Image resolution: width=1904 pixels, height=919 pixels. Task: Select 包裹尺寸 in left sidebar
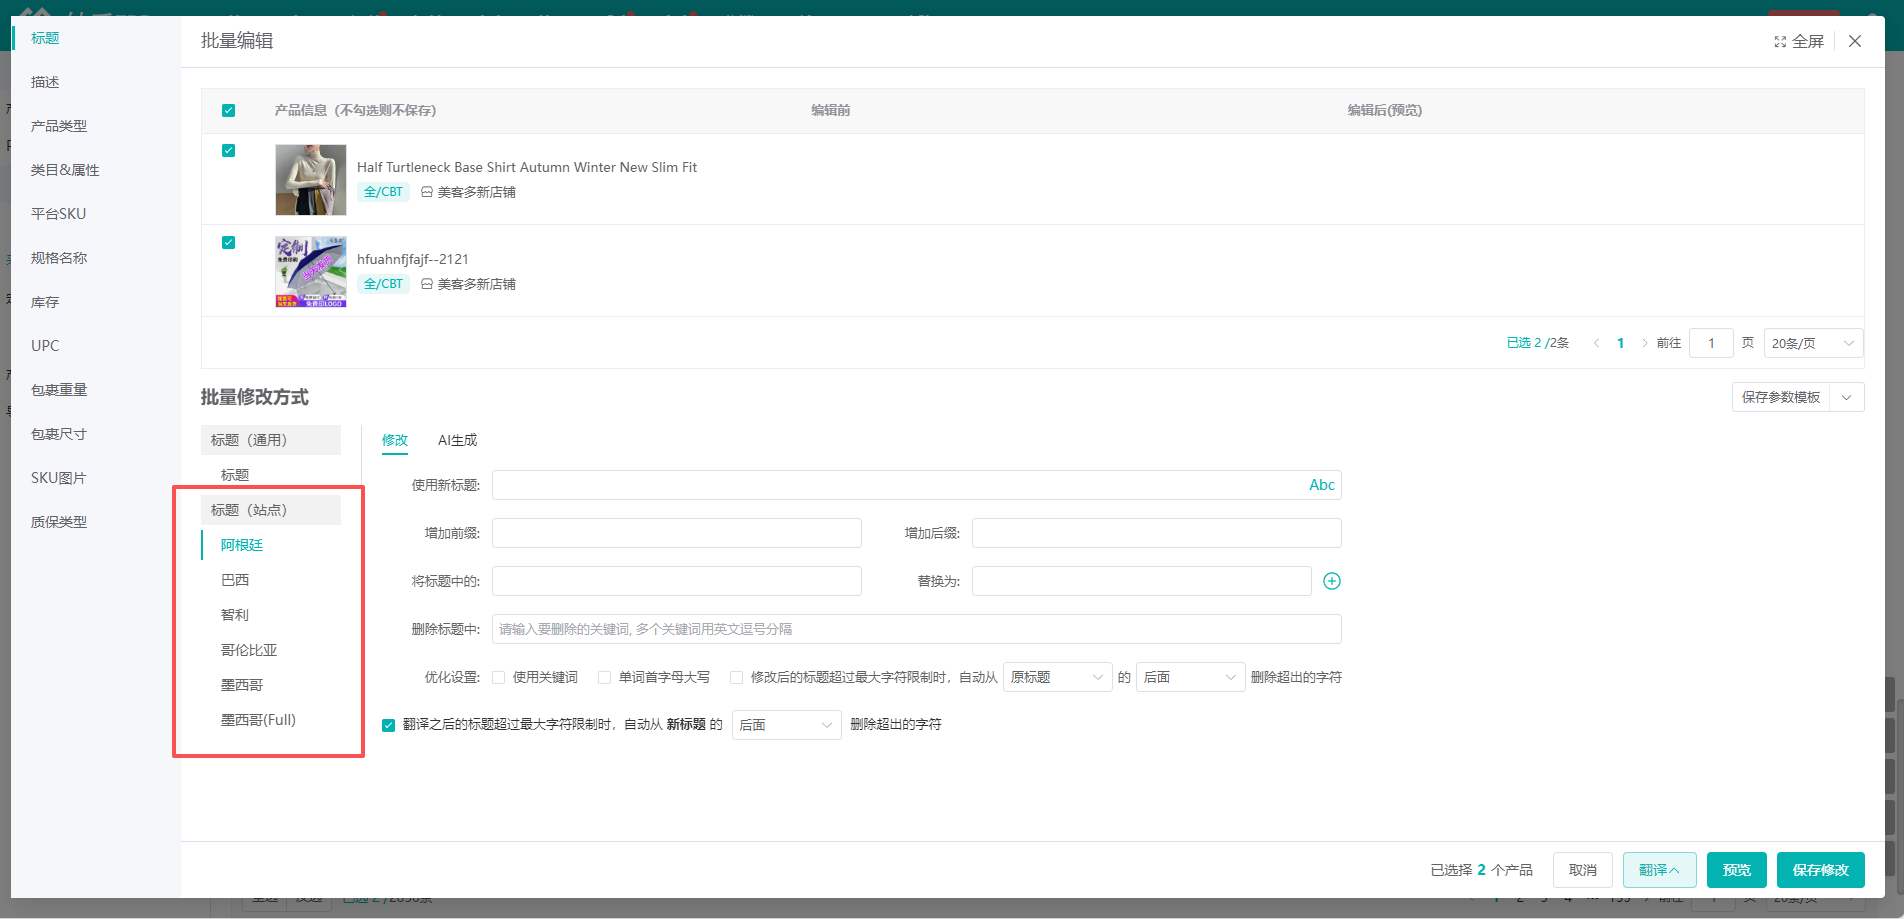(x=59, y=434)
